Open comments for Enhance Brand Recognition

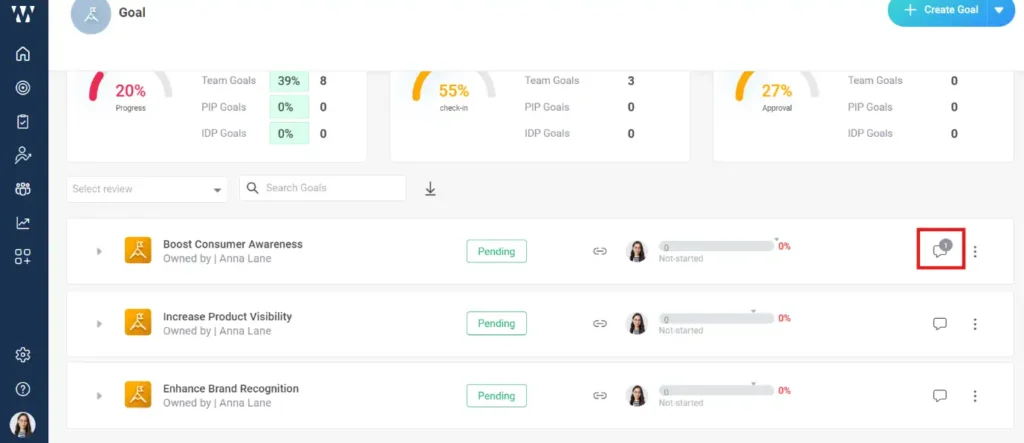(940, 396)
